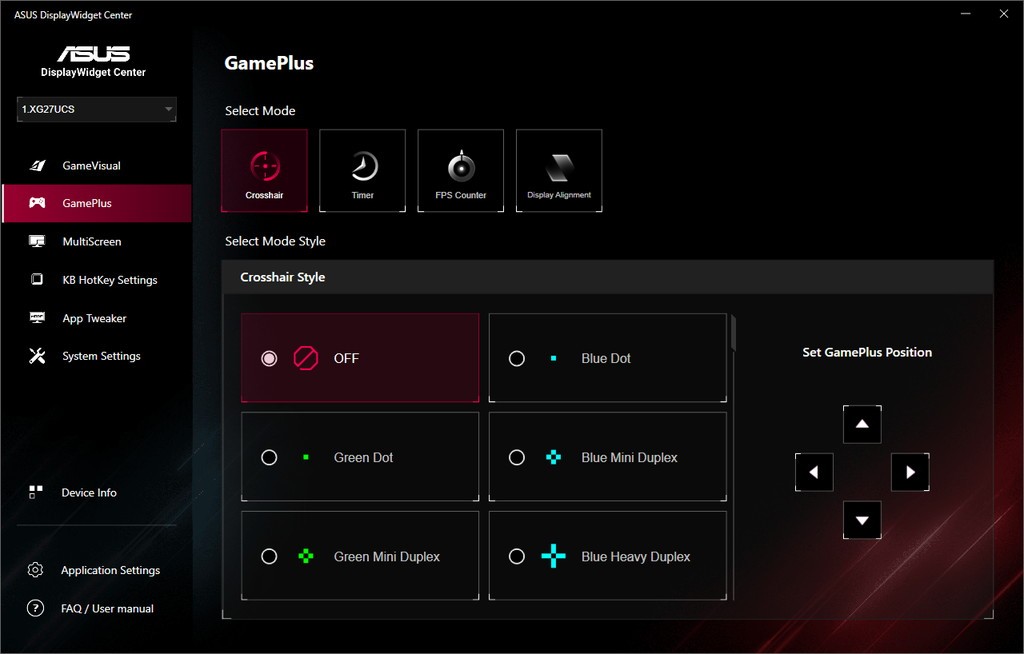
Task: Click the FAQ question mark icon
Action: [x=35, y=608]
